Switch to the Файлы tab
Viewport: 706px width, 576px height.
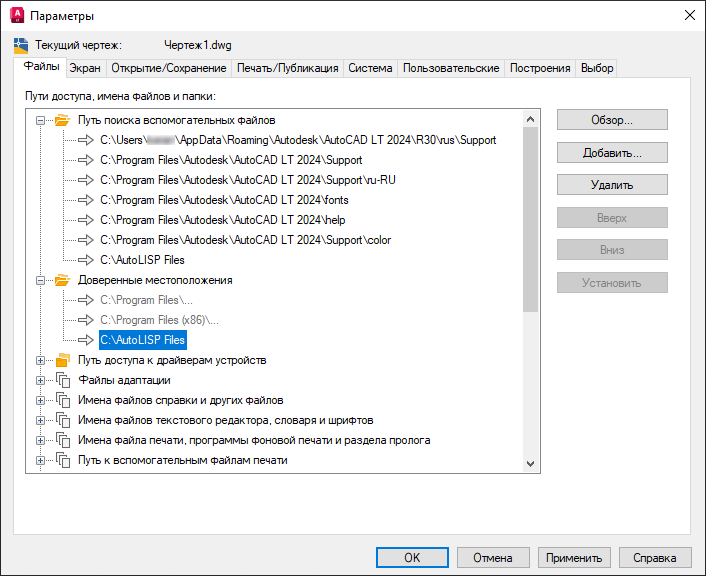(x=41, y=67)
